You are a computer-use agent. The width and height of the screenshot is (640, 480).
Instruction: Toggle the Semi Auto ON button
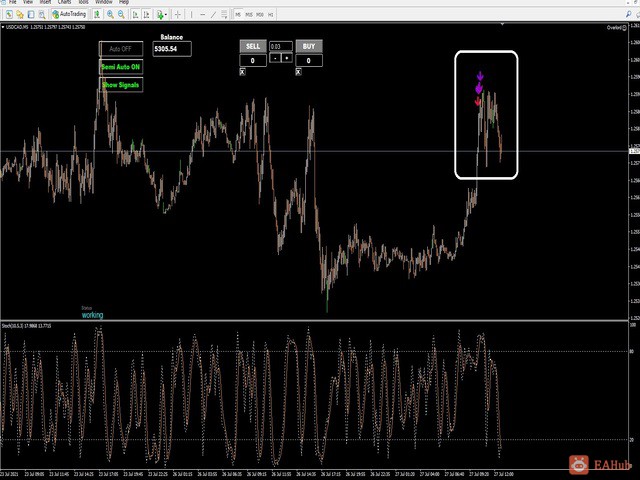point(121,67)
